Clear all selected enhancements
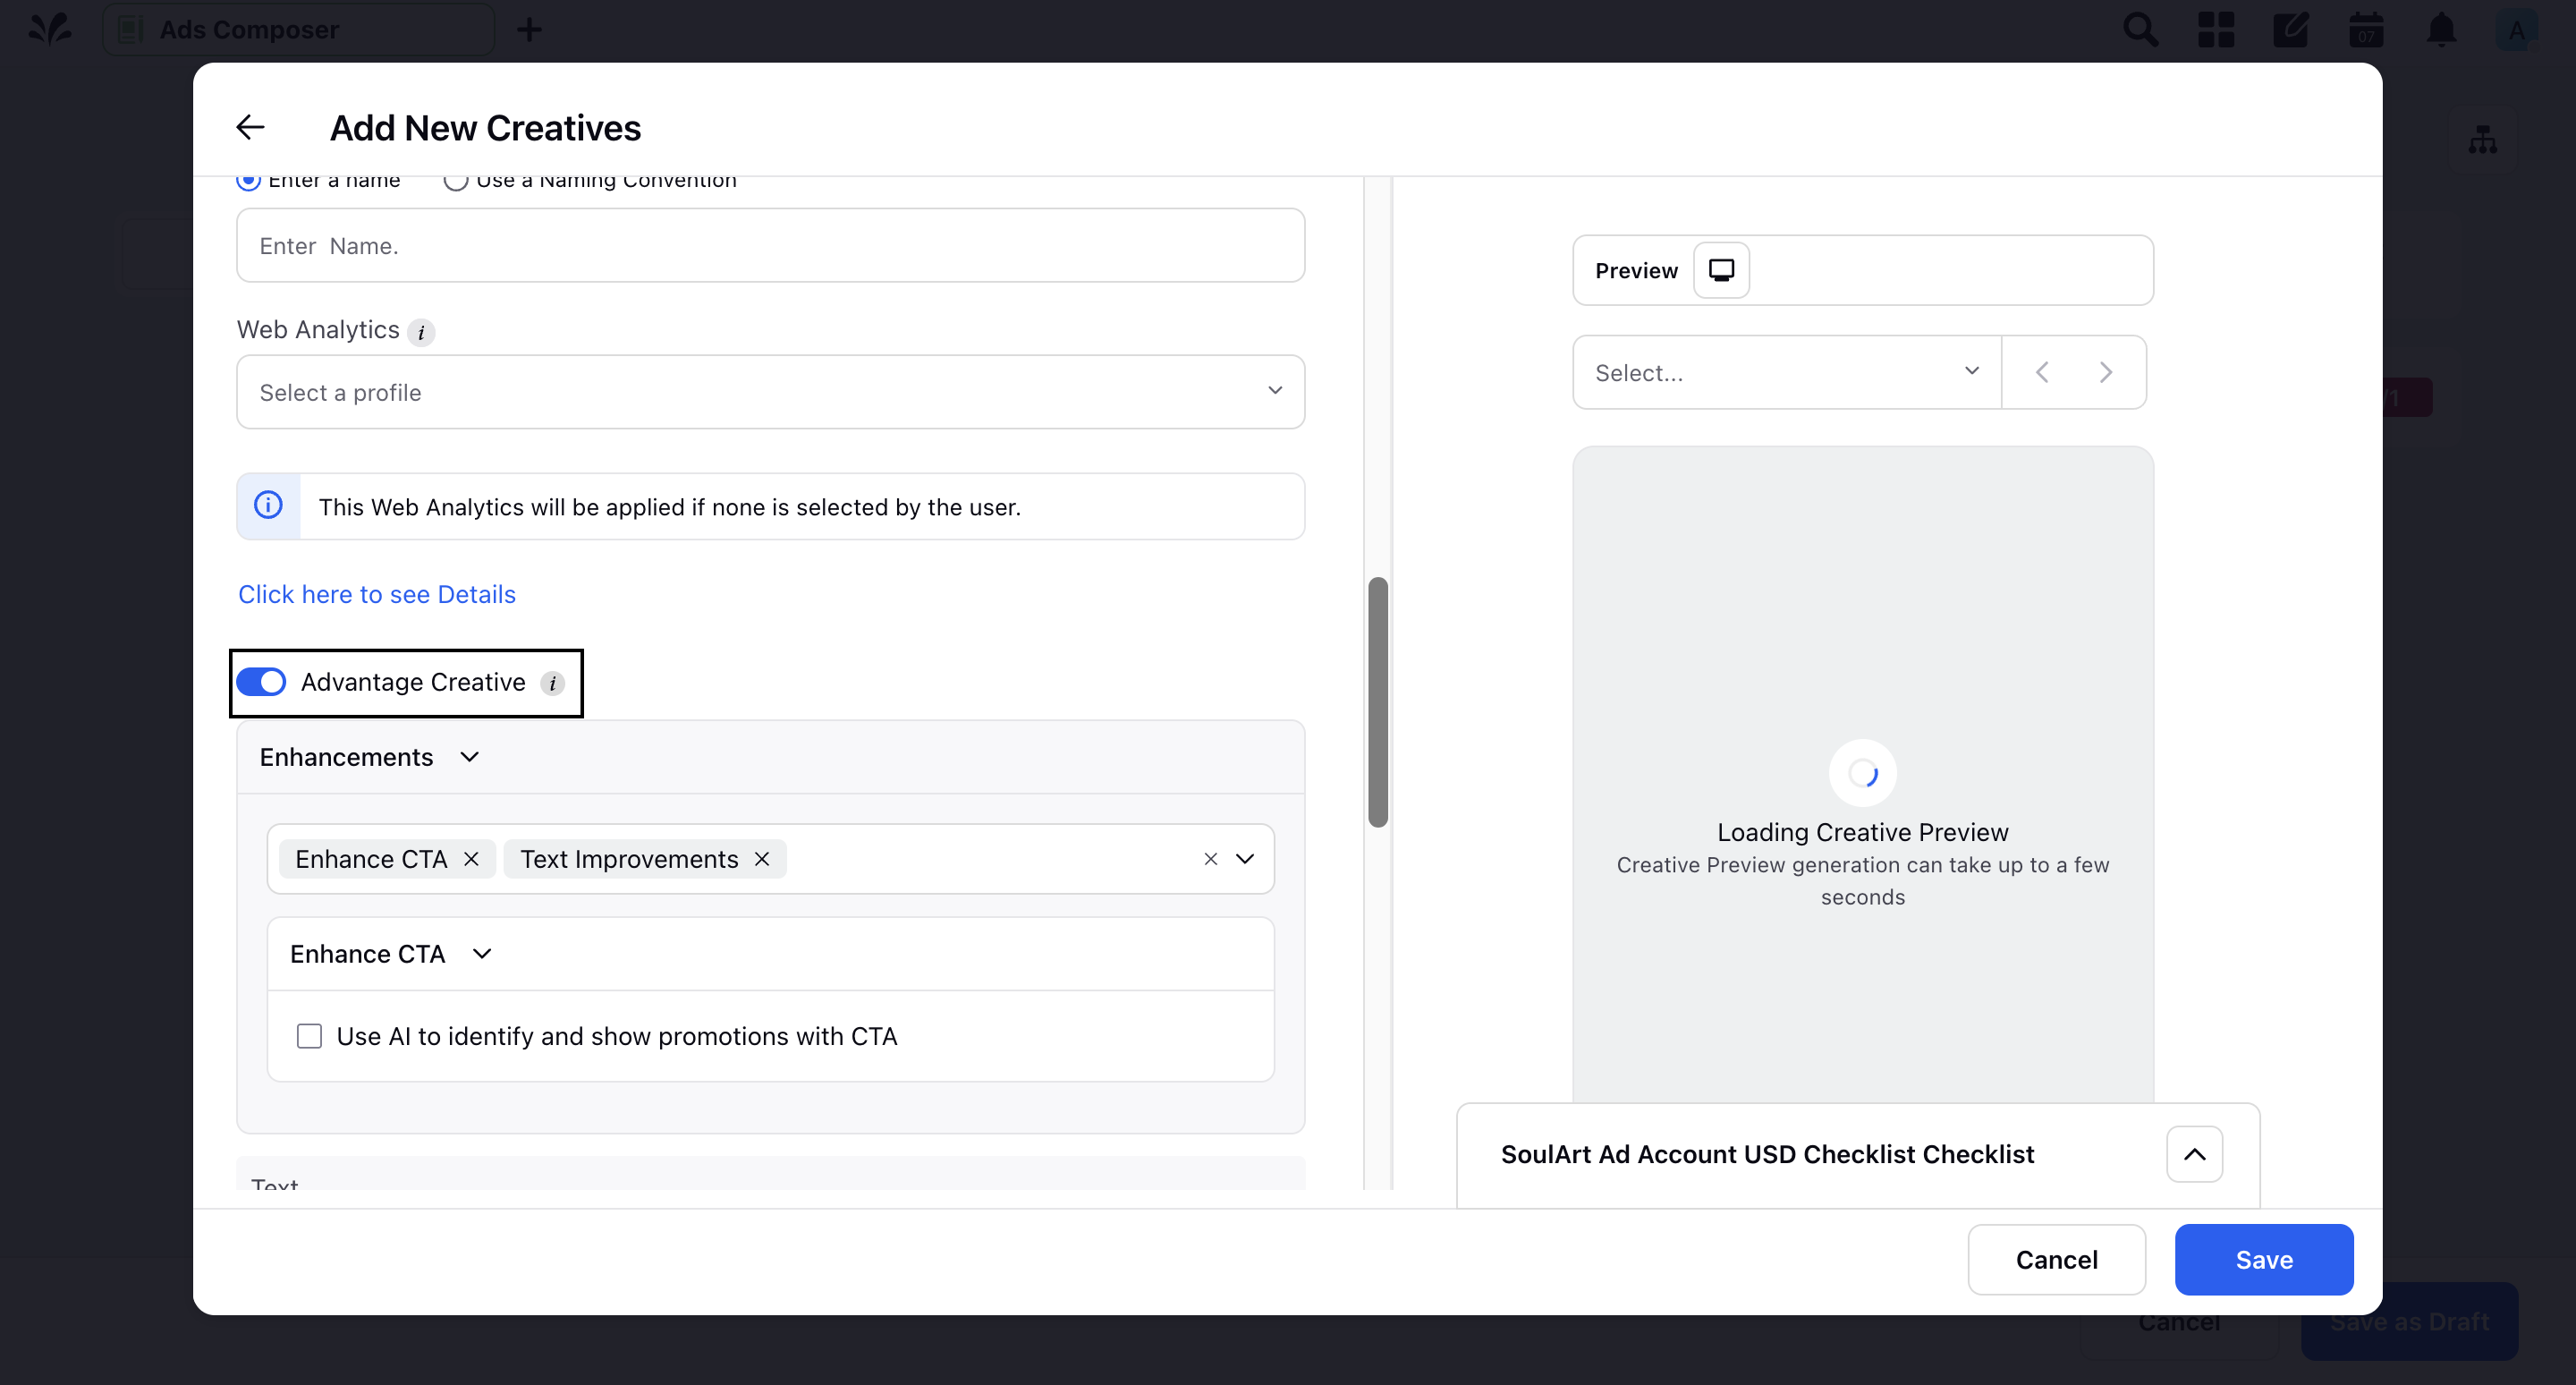 pyautogui.click(x=1210, y=859)
